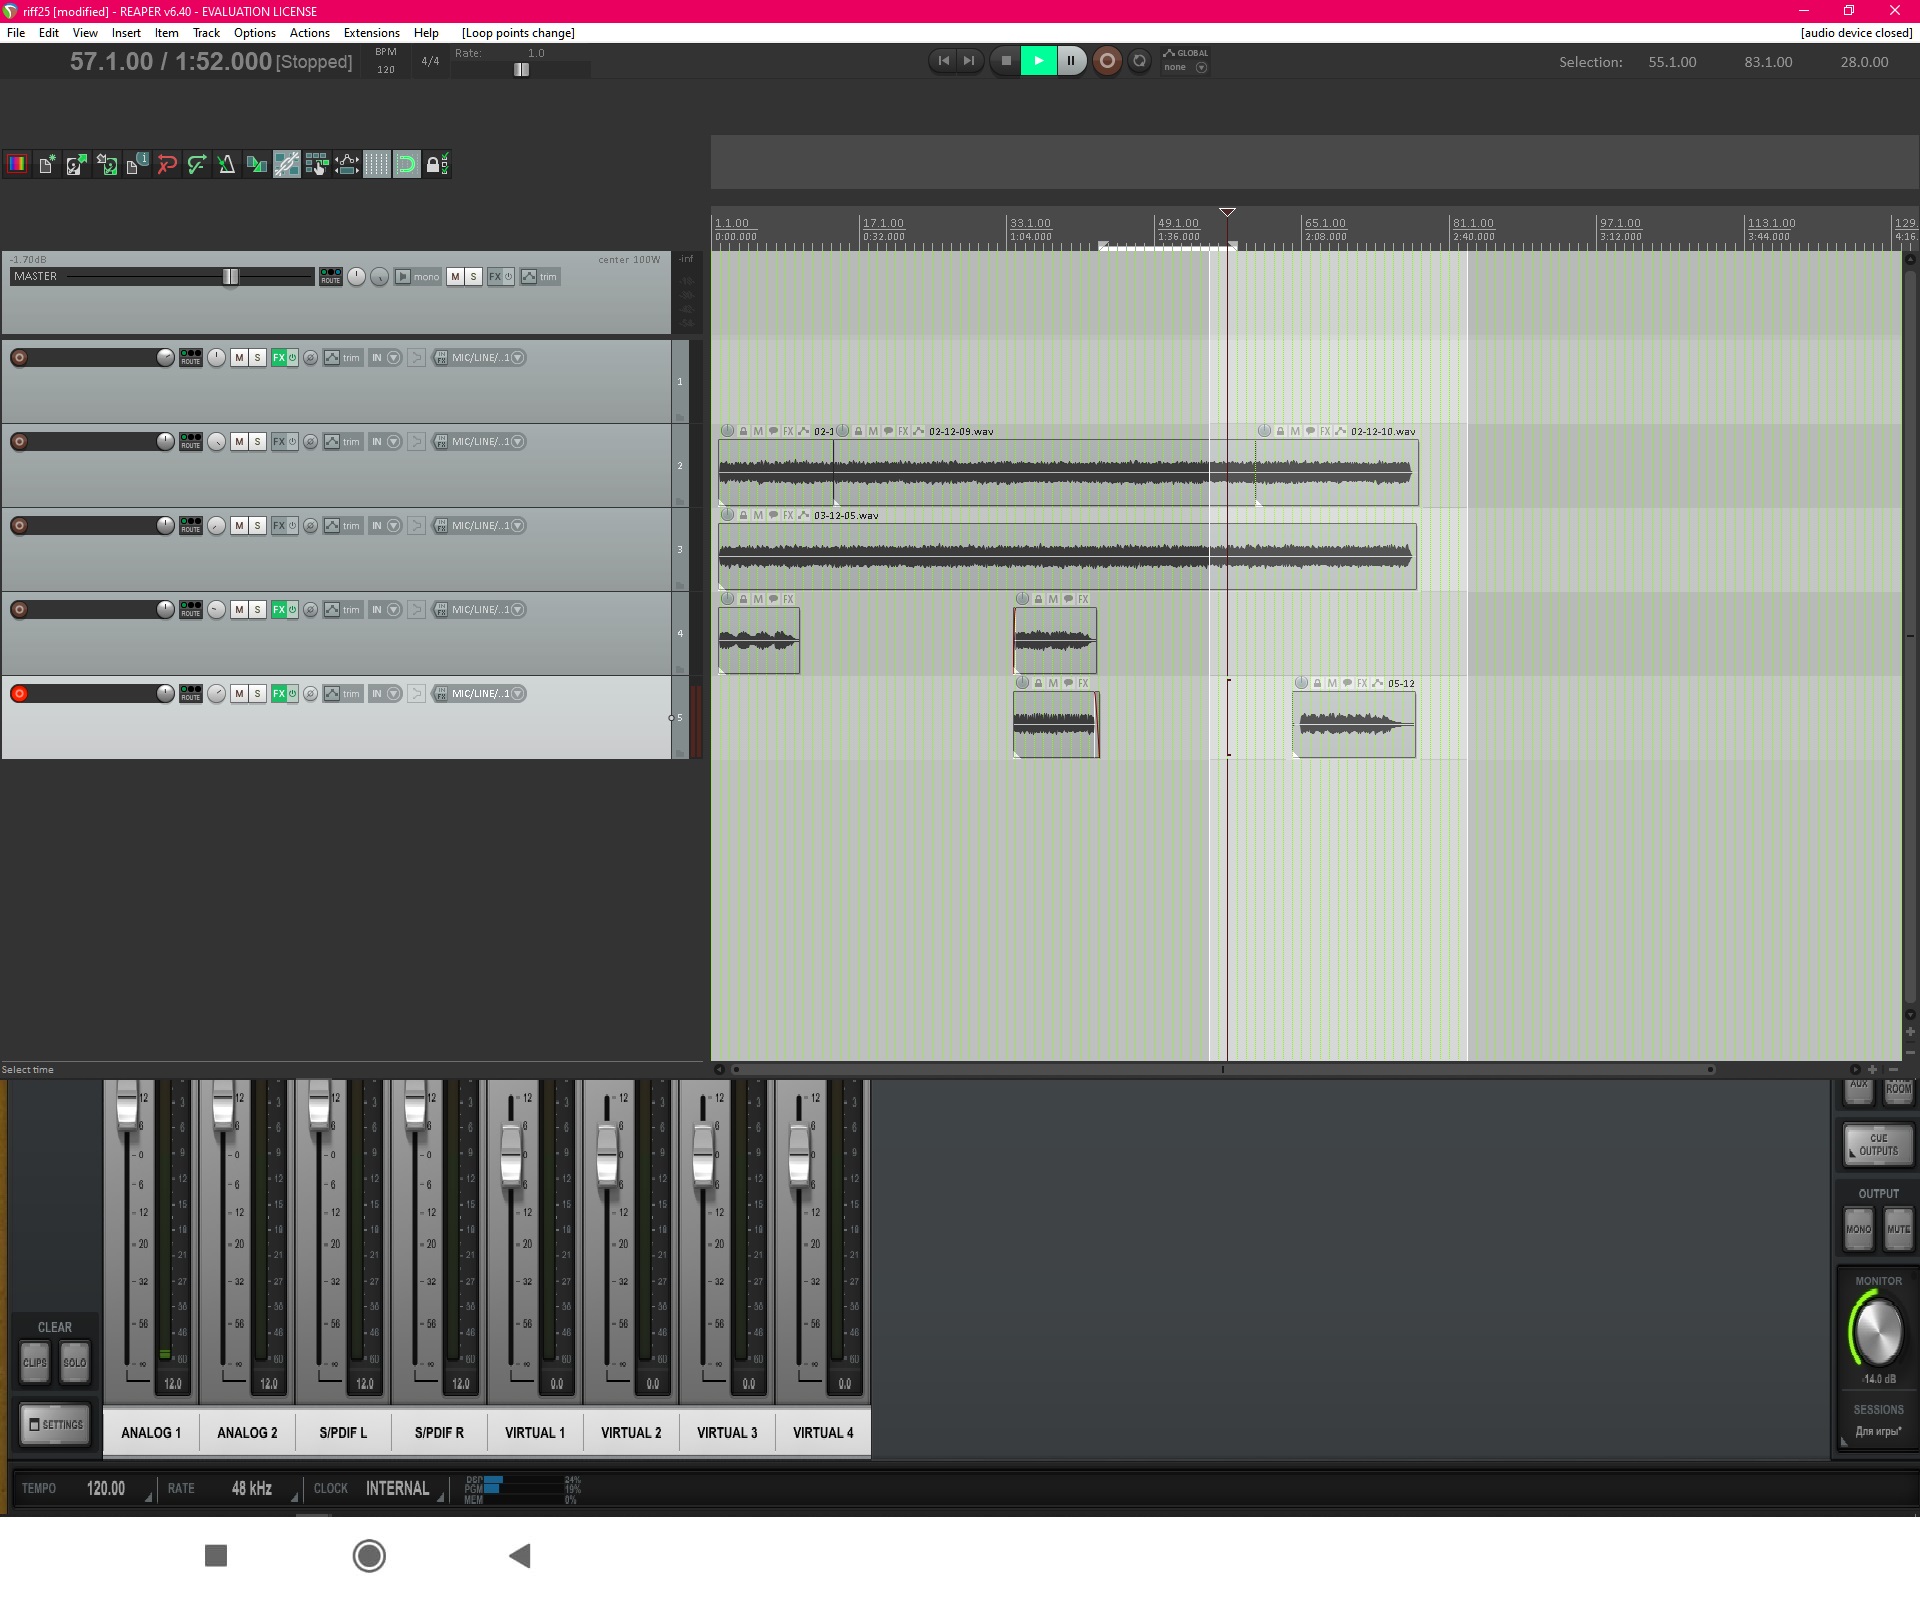Image resolution: width=1920 pixels, height=1600 pixels.
Task: Click the playback rate slider handle
Action: [x=521, y=70]
